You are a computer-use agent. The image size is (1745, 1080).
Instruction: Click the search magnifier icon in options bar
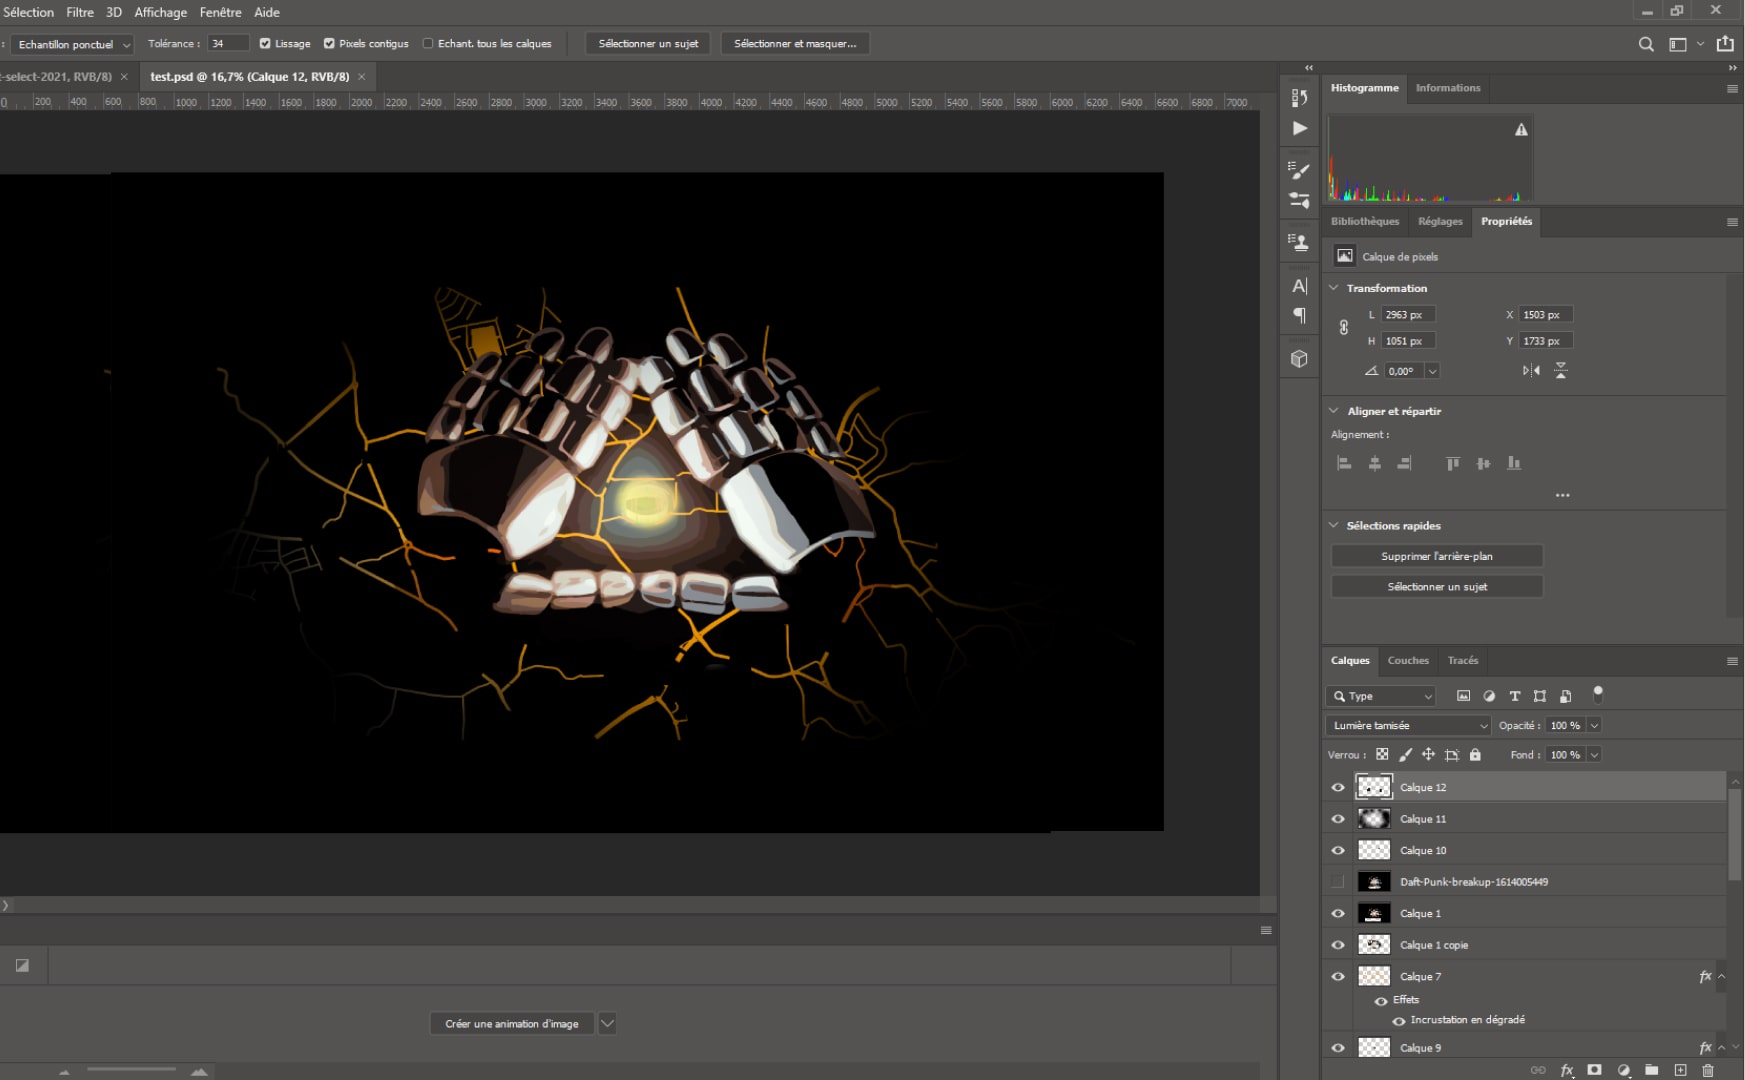1646,44
